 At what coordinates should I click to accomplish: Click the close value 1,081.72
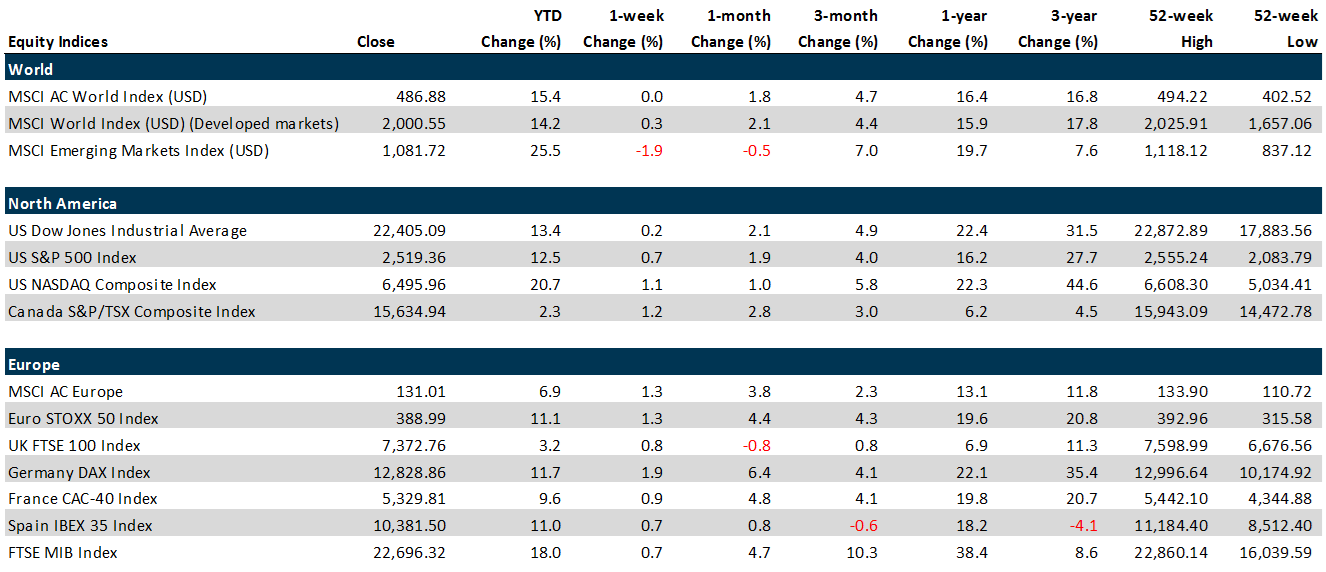(412, 150)
